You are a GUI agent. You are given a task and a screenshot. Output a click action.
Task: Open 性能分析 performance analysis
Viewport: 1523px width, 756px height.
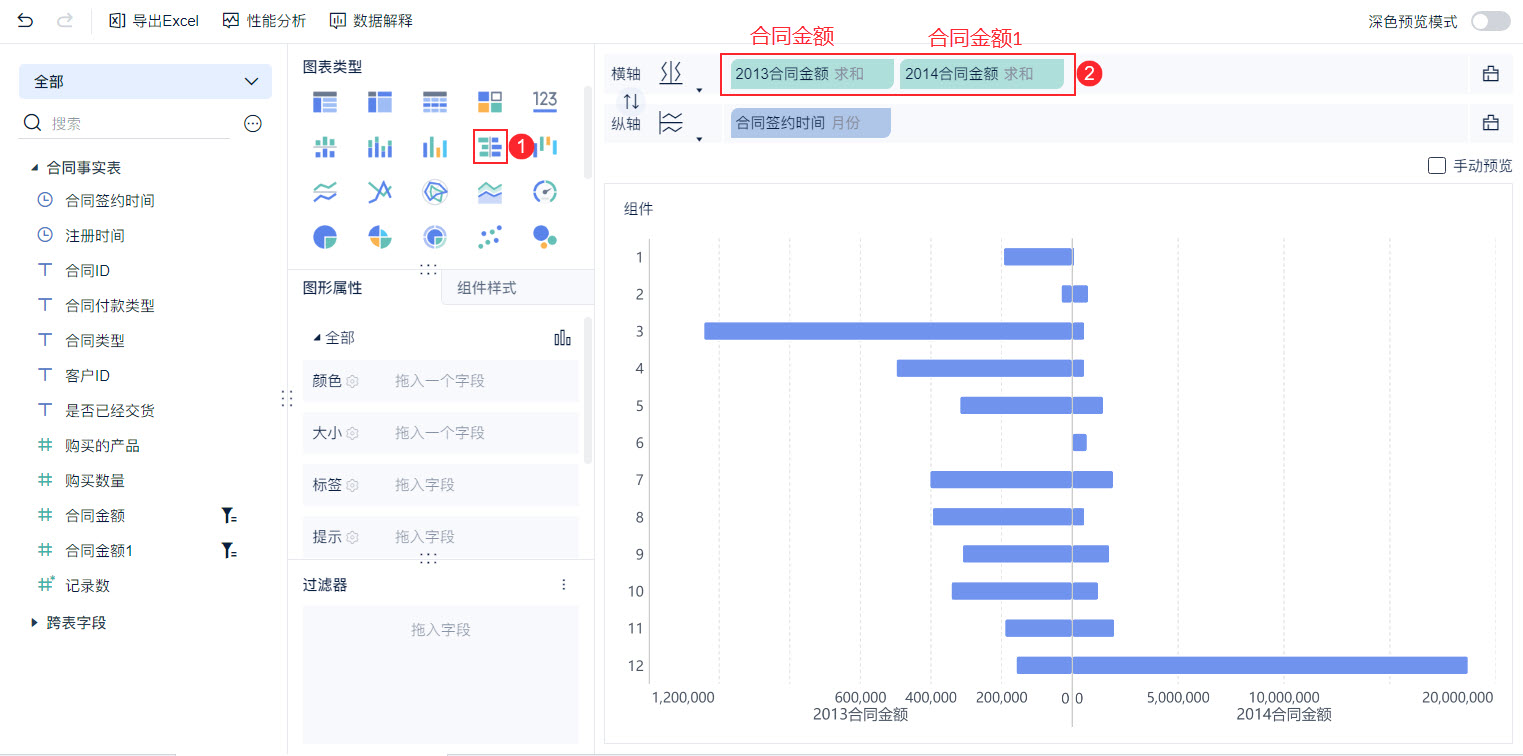(264, 20)
